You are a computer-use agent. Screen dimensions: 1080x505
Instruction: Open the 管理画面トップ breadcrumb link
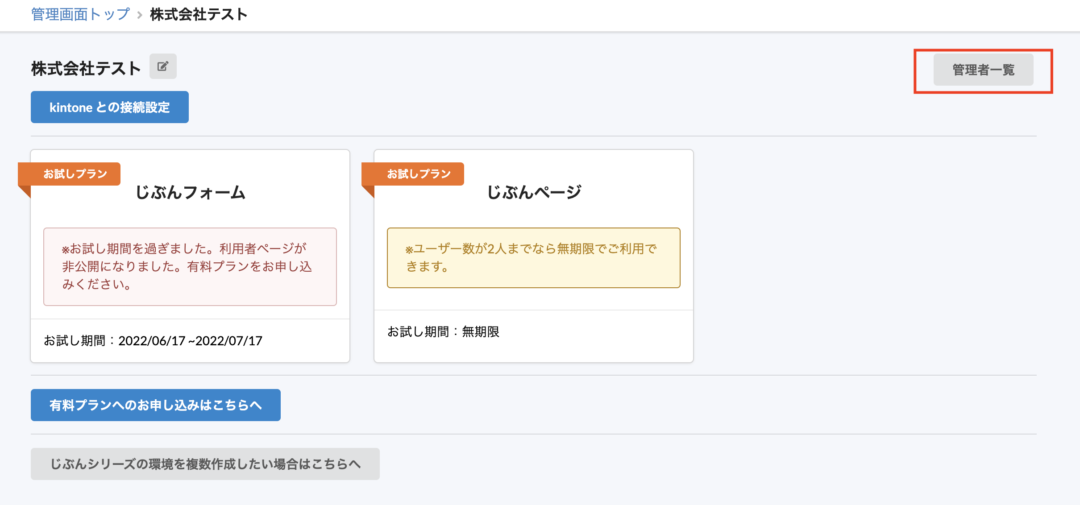point(80,15)
